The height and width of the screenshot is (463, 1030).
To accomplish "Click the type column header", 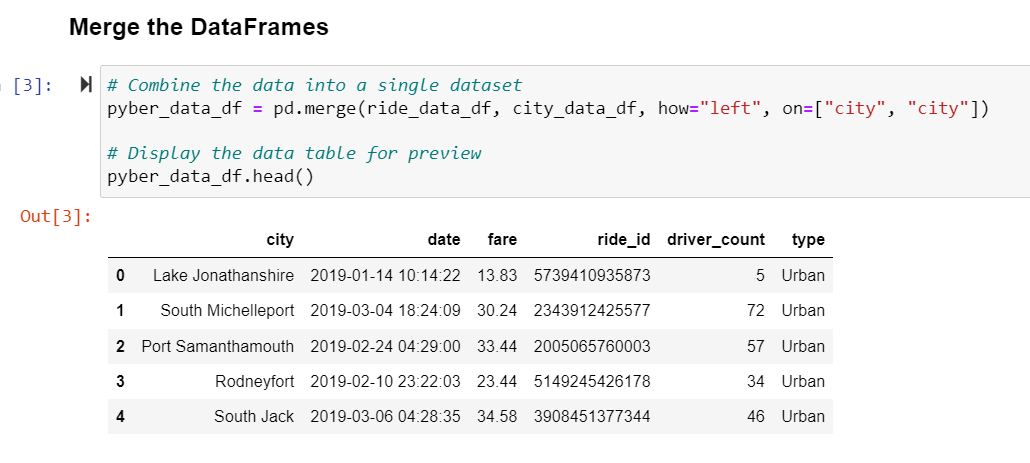I will point(808,240).
